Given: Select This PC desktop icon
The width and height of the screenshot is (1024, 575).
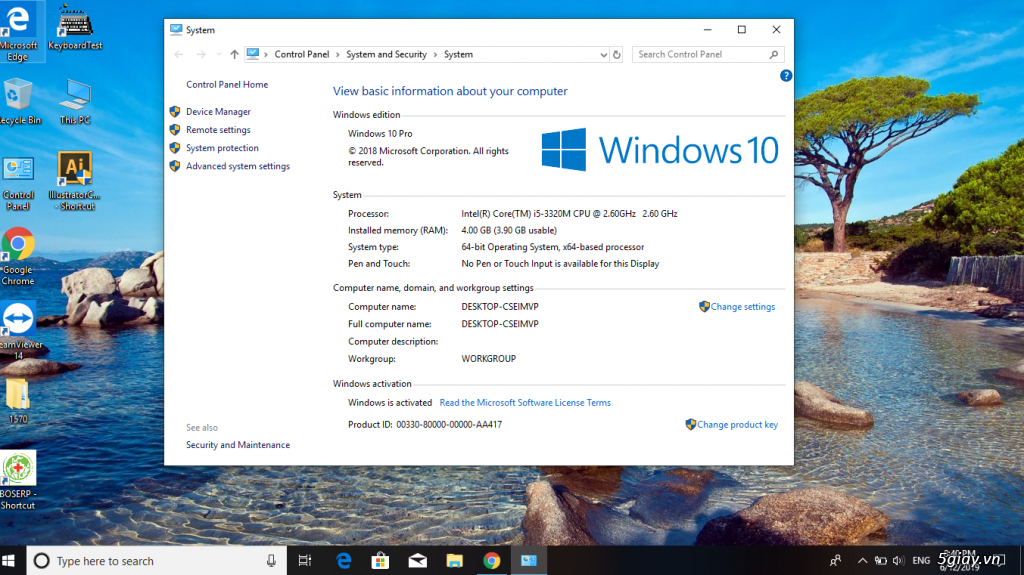Looking at the screenshot, I should (75, 101).
